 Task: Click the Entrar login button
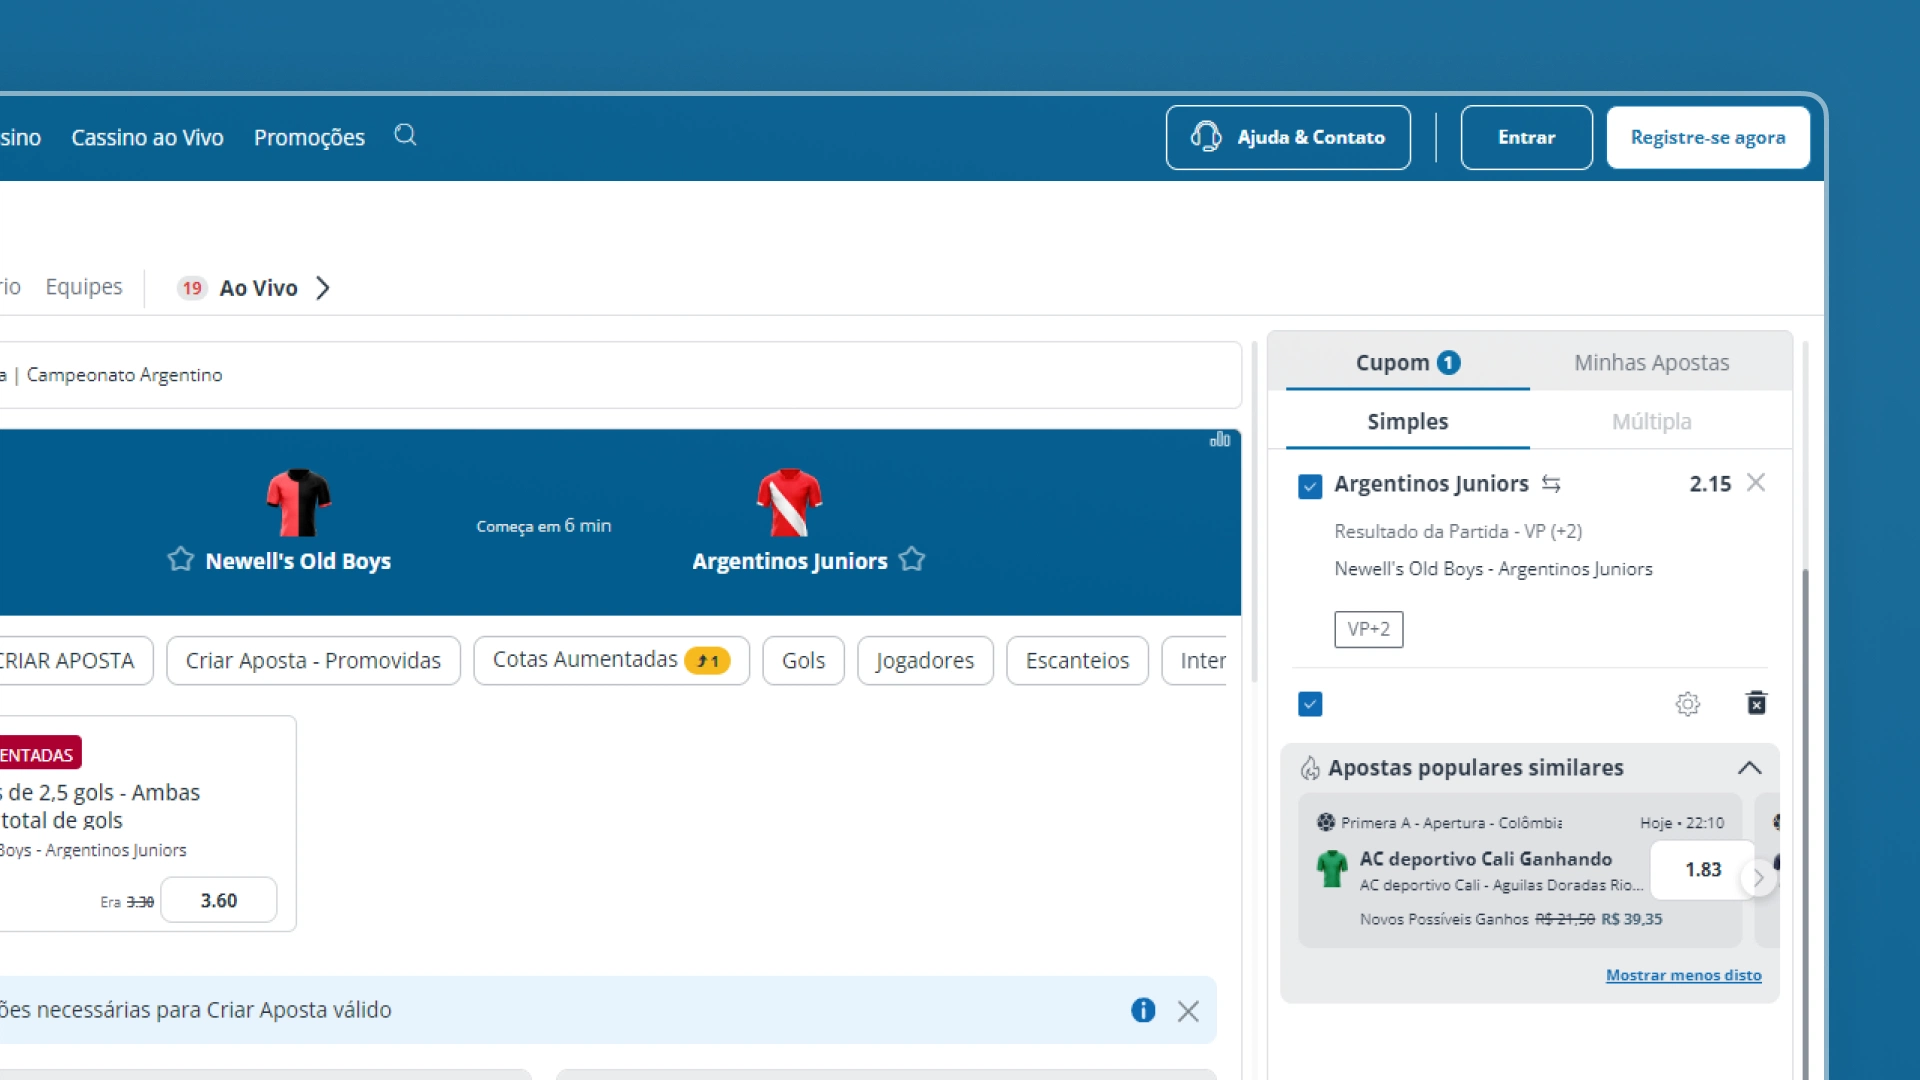coord(1526,137)
